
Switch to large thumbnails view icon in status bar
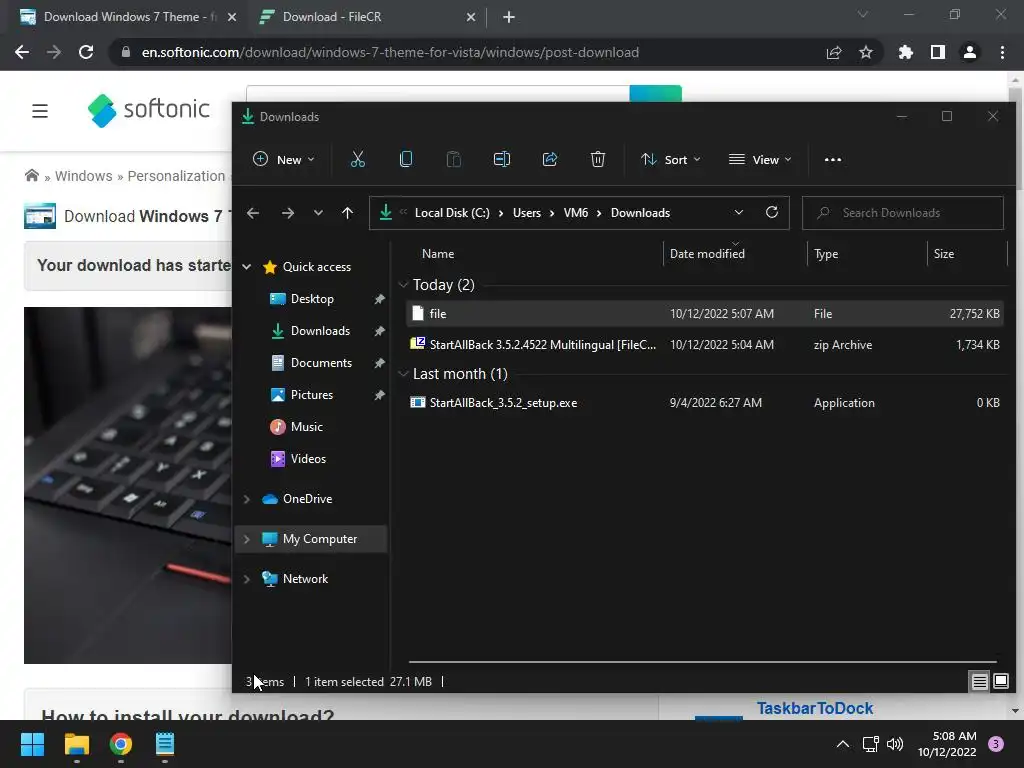click(x=1000, y=682)
